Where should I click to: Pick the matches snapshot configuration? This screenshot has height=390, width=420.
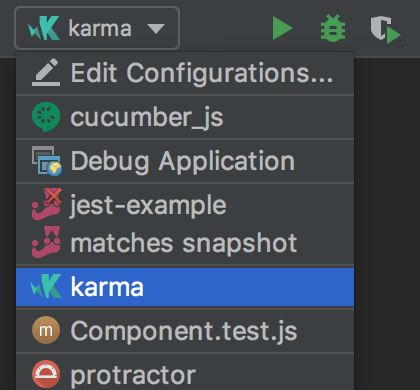click(x=185, y=243)
